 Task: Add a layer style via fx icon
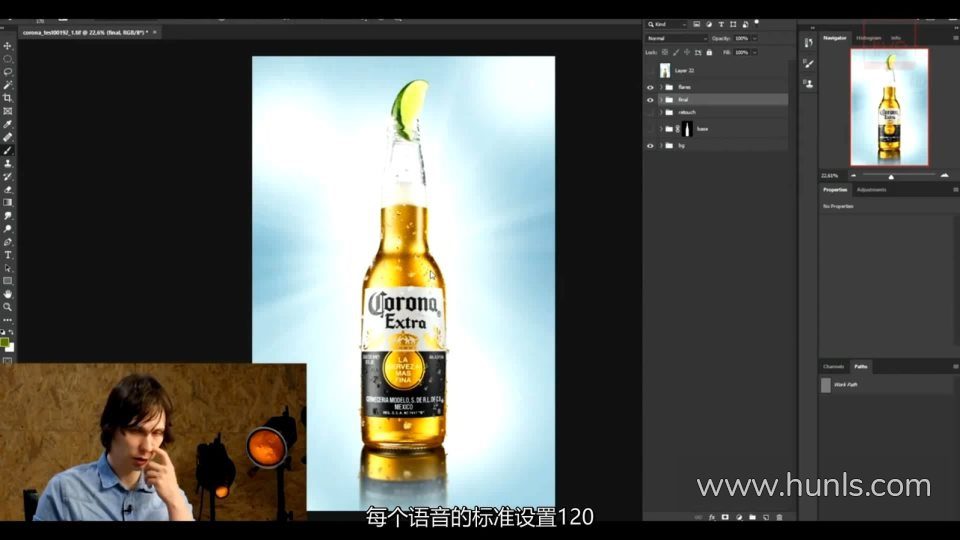[x=711, y=517]
